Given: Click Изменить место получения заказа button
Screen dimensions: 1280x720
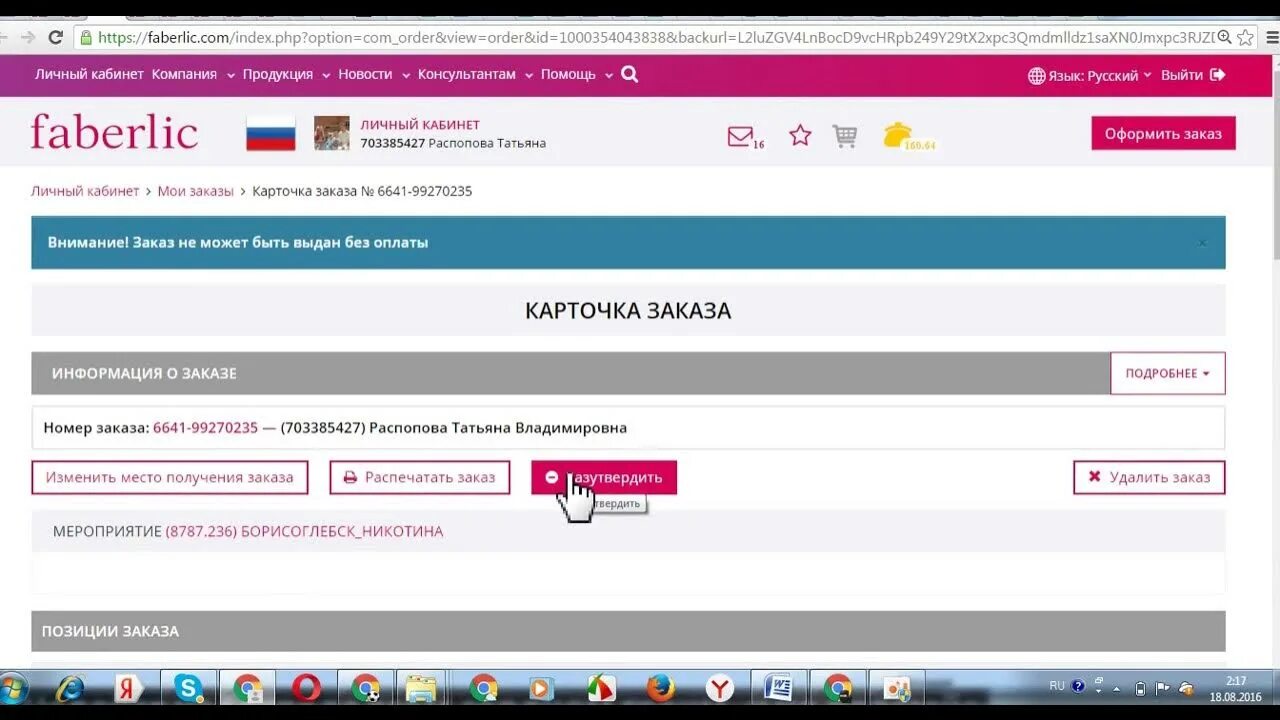Looking at the screenshot, I should point(170,477).
